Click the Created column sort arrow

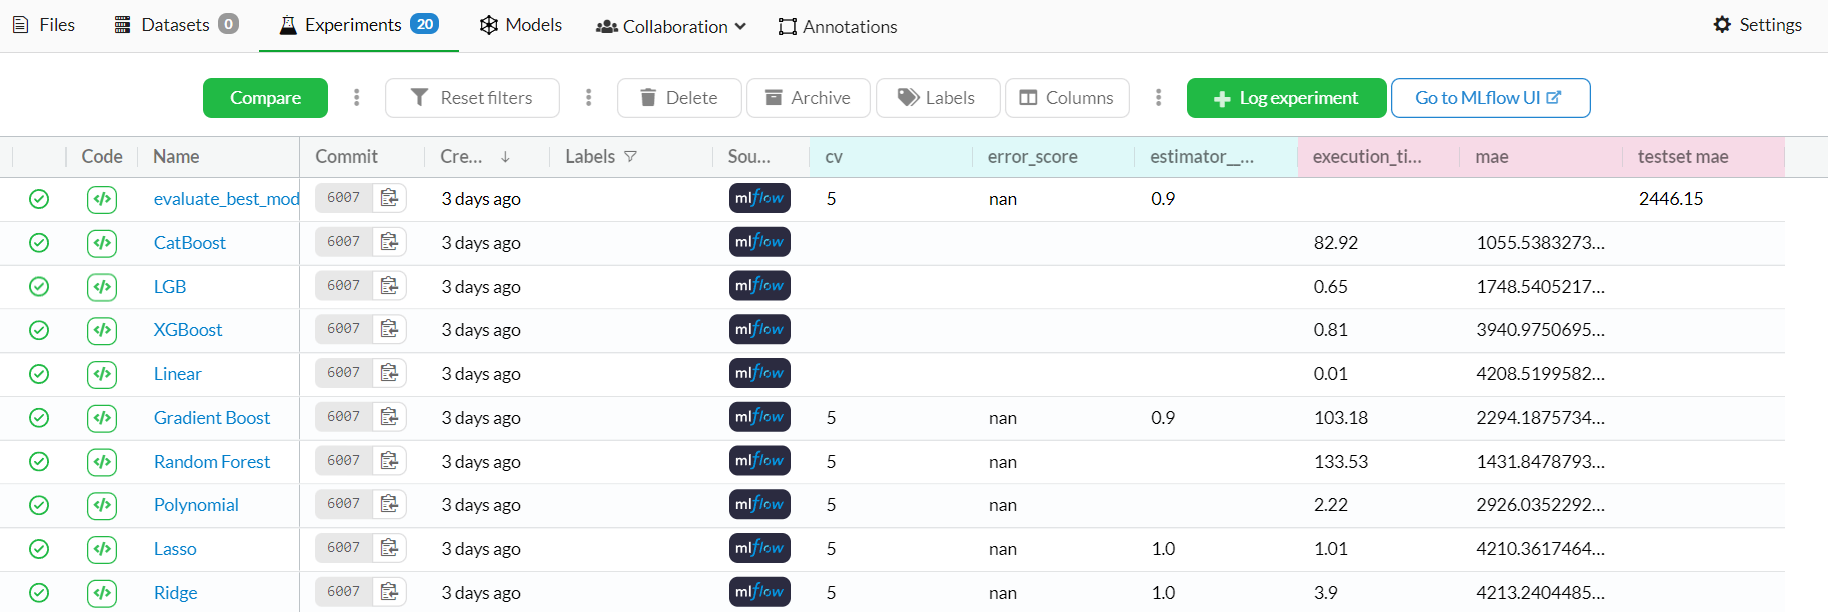coord(505,157)
